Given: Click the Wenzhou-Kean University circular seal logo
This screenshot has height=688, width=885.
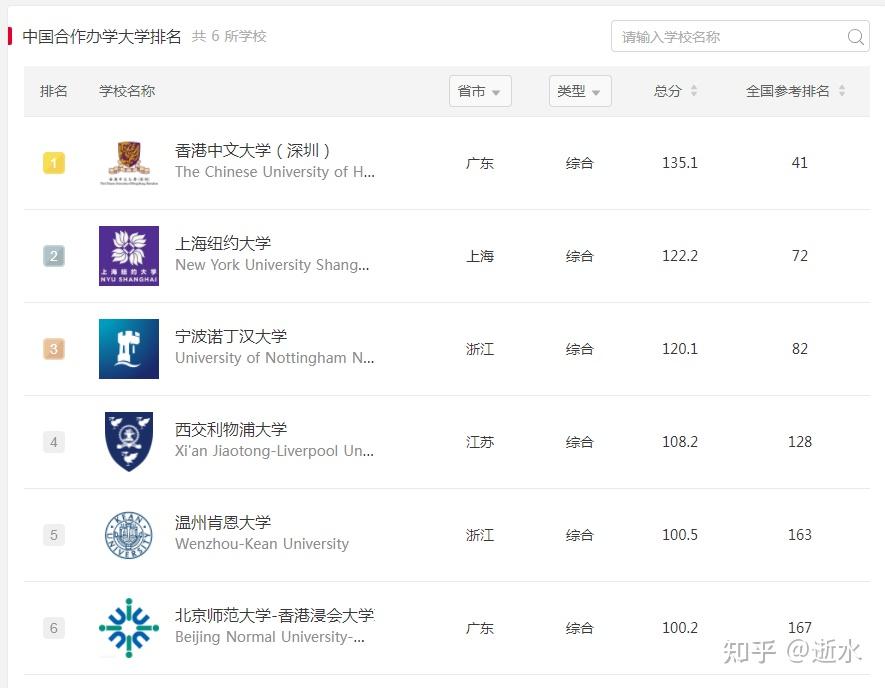Looking at the screenshot, I should pyautogui.click(x=128, y=535).
